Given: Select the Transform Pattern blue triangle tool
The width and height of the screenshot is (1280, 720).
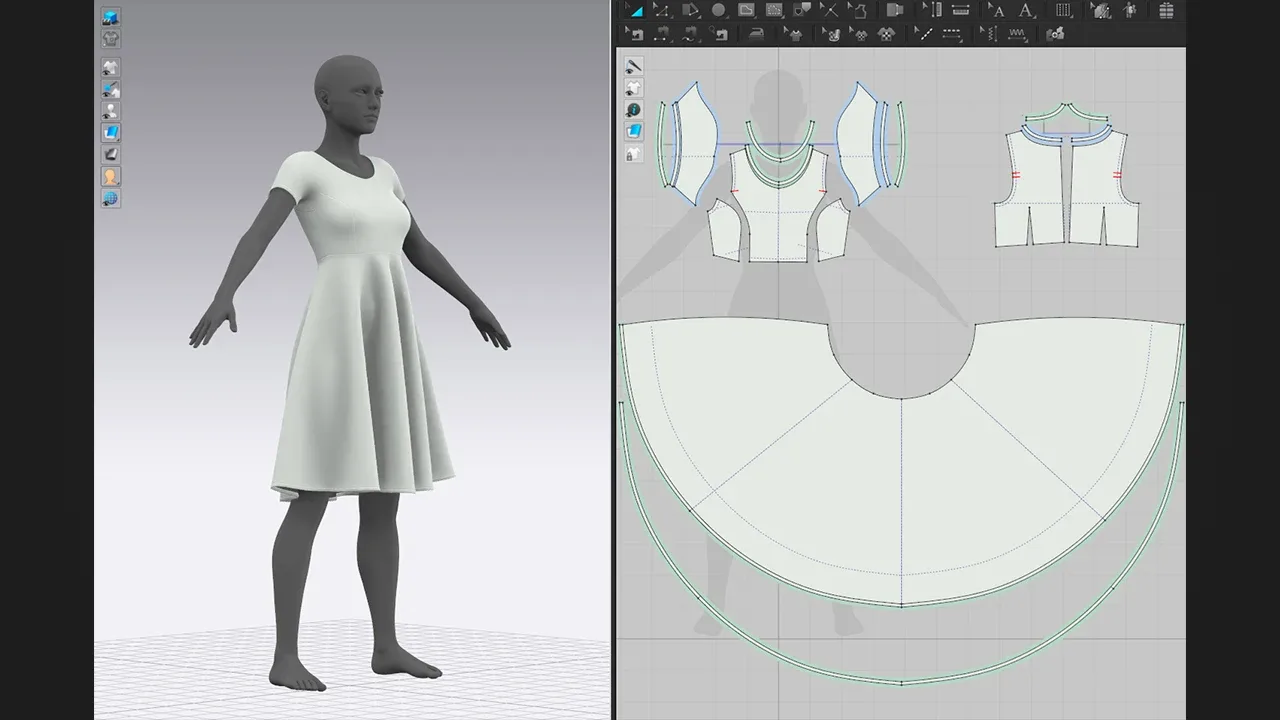Looking at the screenshot, I should (x=634, y=10).
